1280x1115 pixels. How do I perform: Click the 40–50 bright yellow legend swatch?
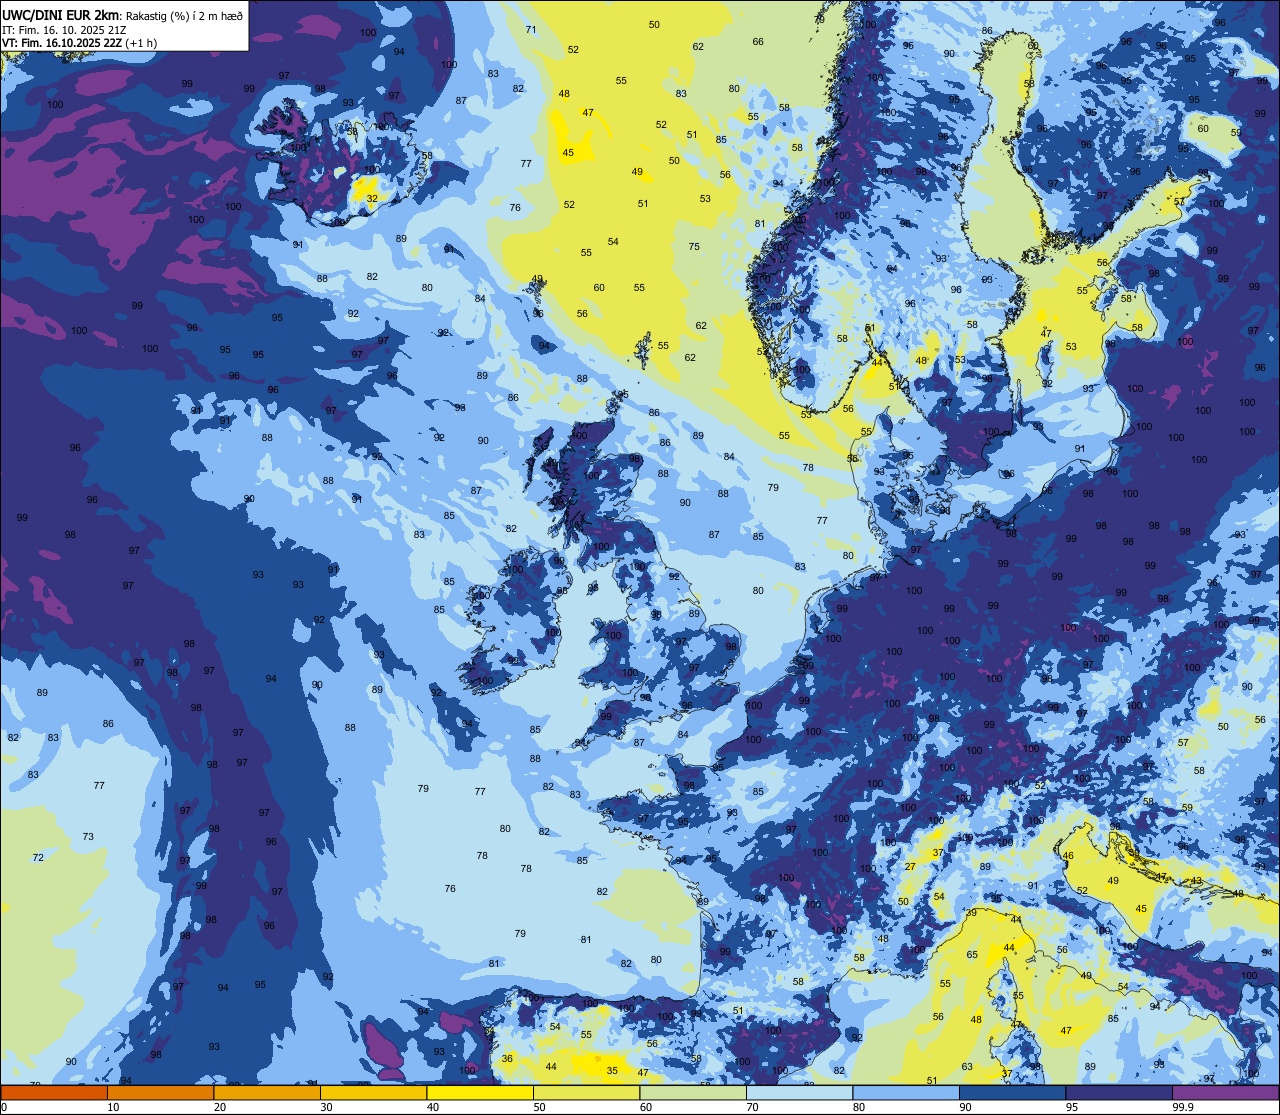point(480,1093)
